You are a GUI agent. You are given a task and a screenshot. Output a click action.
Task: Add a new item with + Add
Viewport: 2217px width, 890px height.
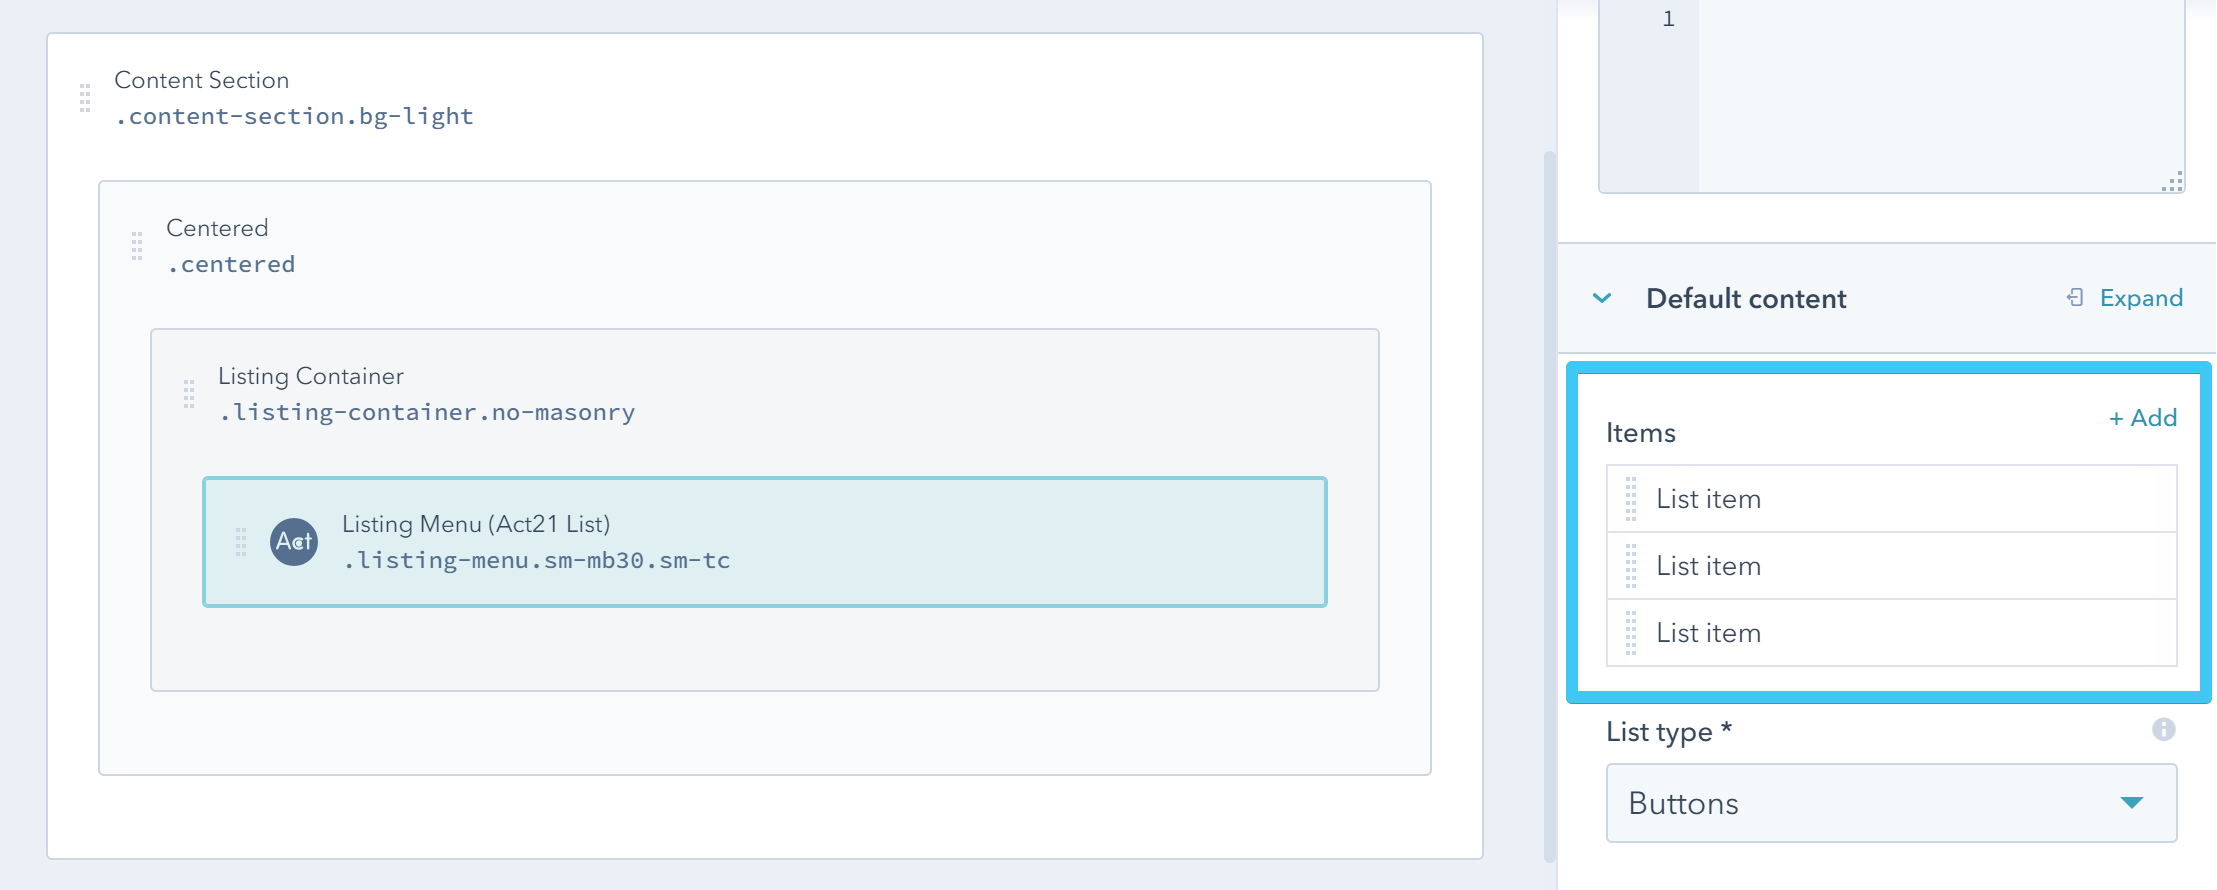[2142, 418]
